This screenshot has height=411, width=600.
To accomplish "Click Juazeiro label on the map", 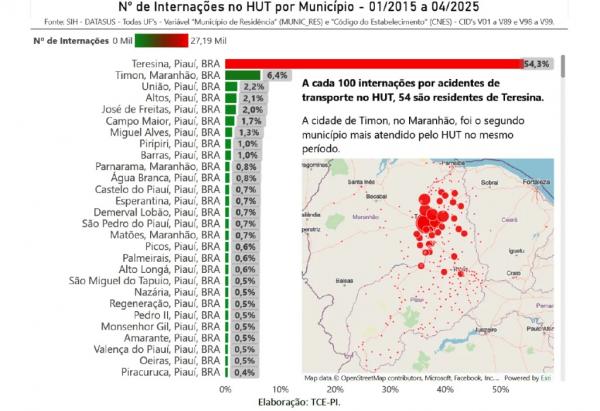I will (486, 329).
